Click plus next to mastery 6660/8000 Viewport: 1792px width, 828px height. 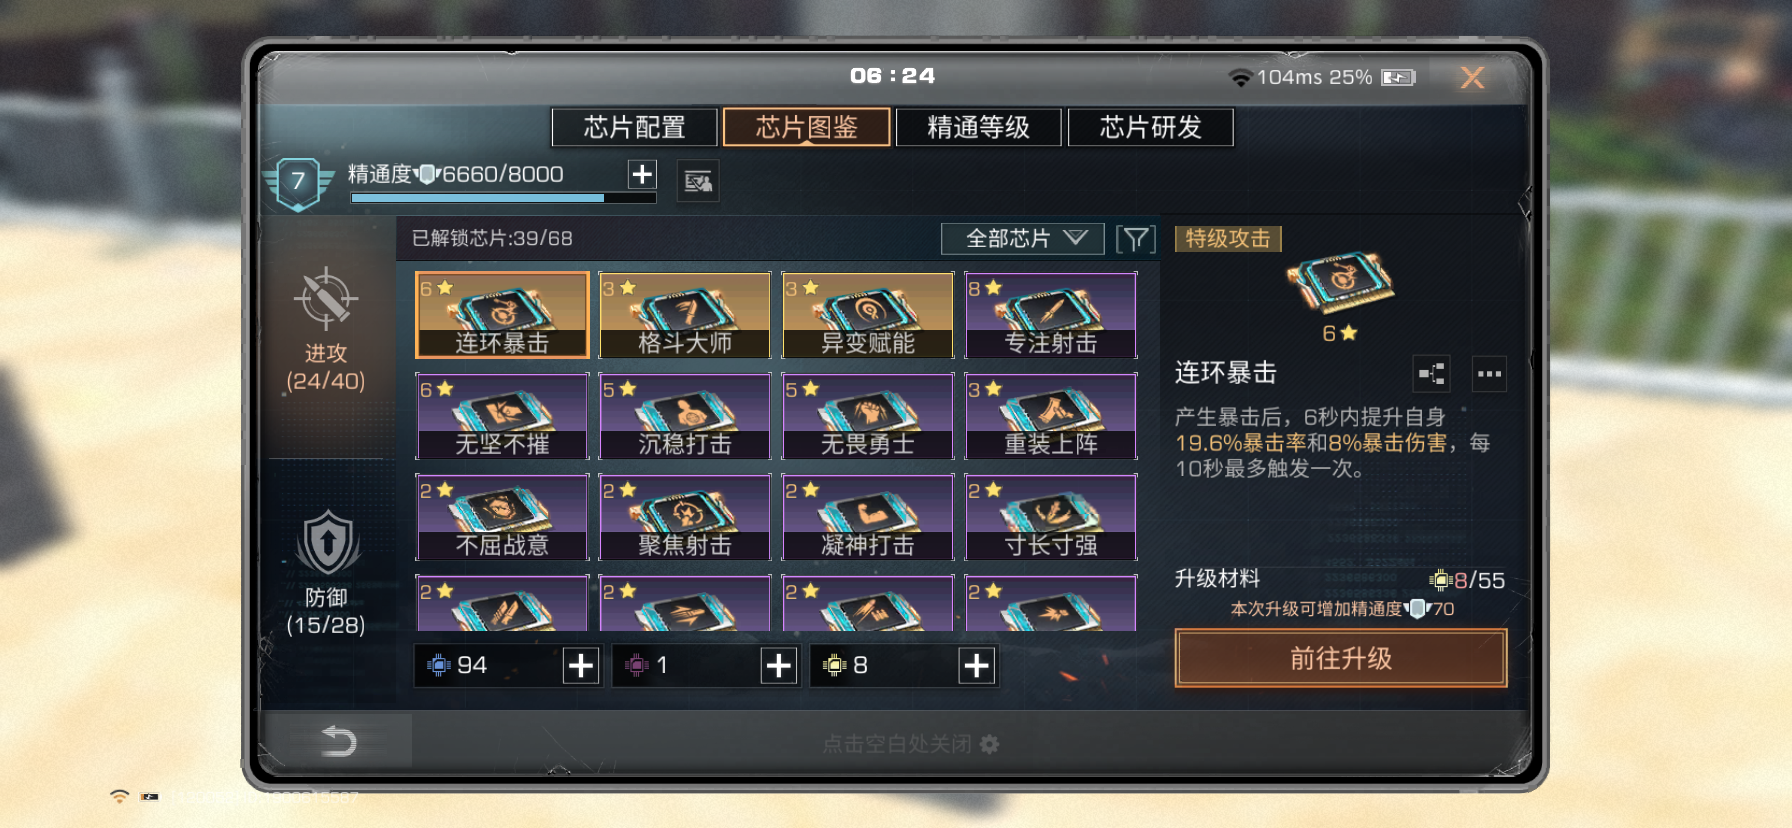(x=642, y=174)
